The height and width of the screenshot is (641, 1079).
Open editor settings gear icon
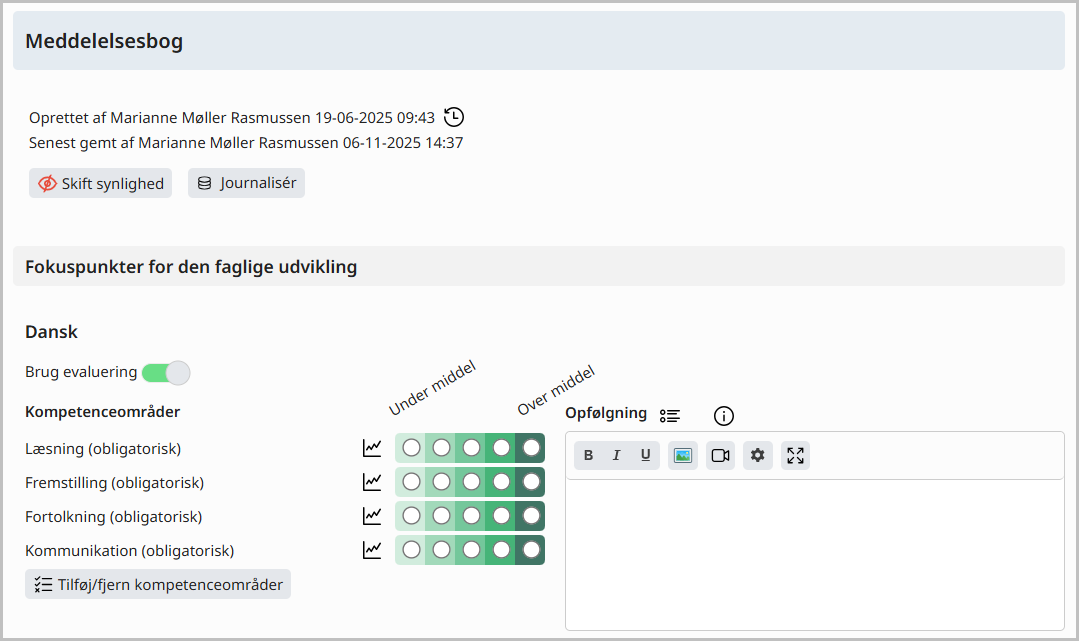click(758, 455)
